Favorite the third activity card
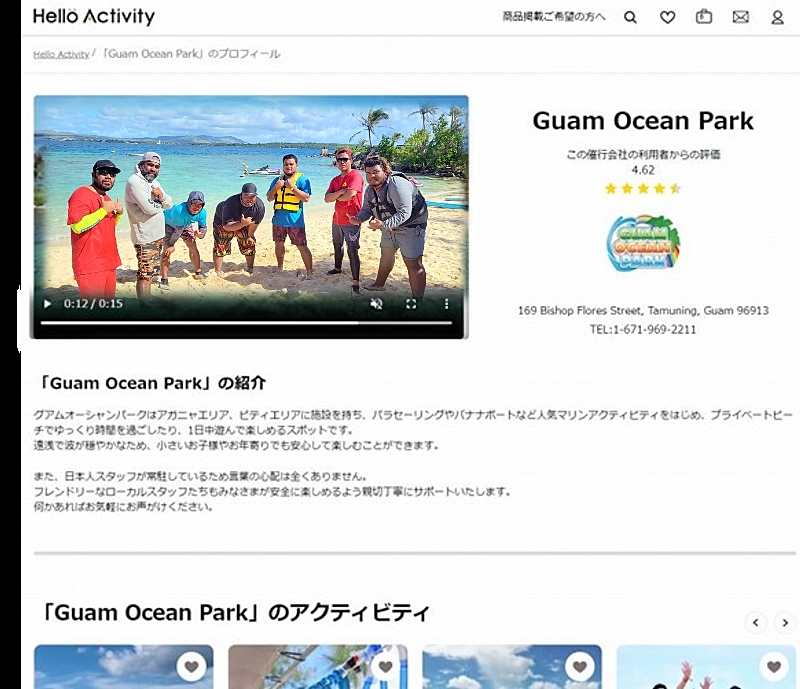800x689 pixels. 580,666
